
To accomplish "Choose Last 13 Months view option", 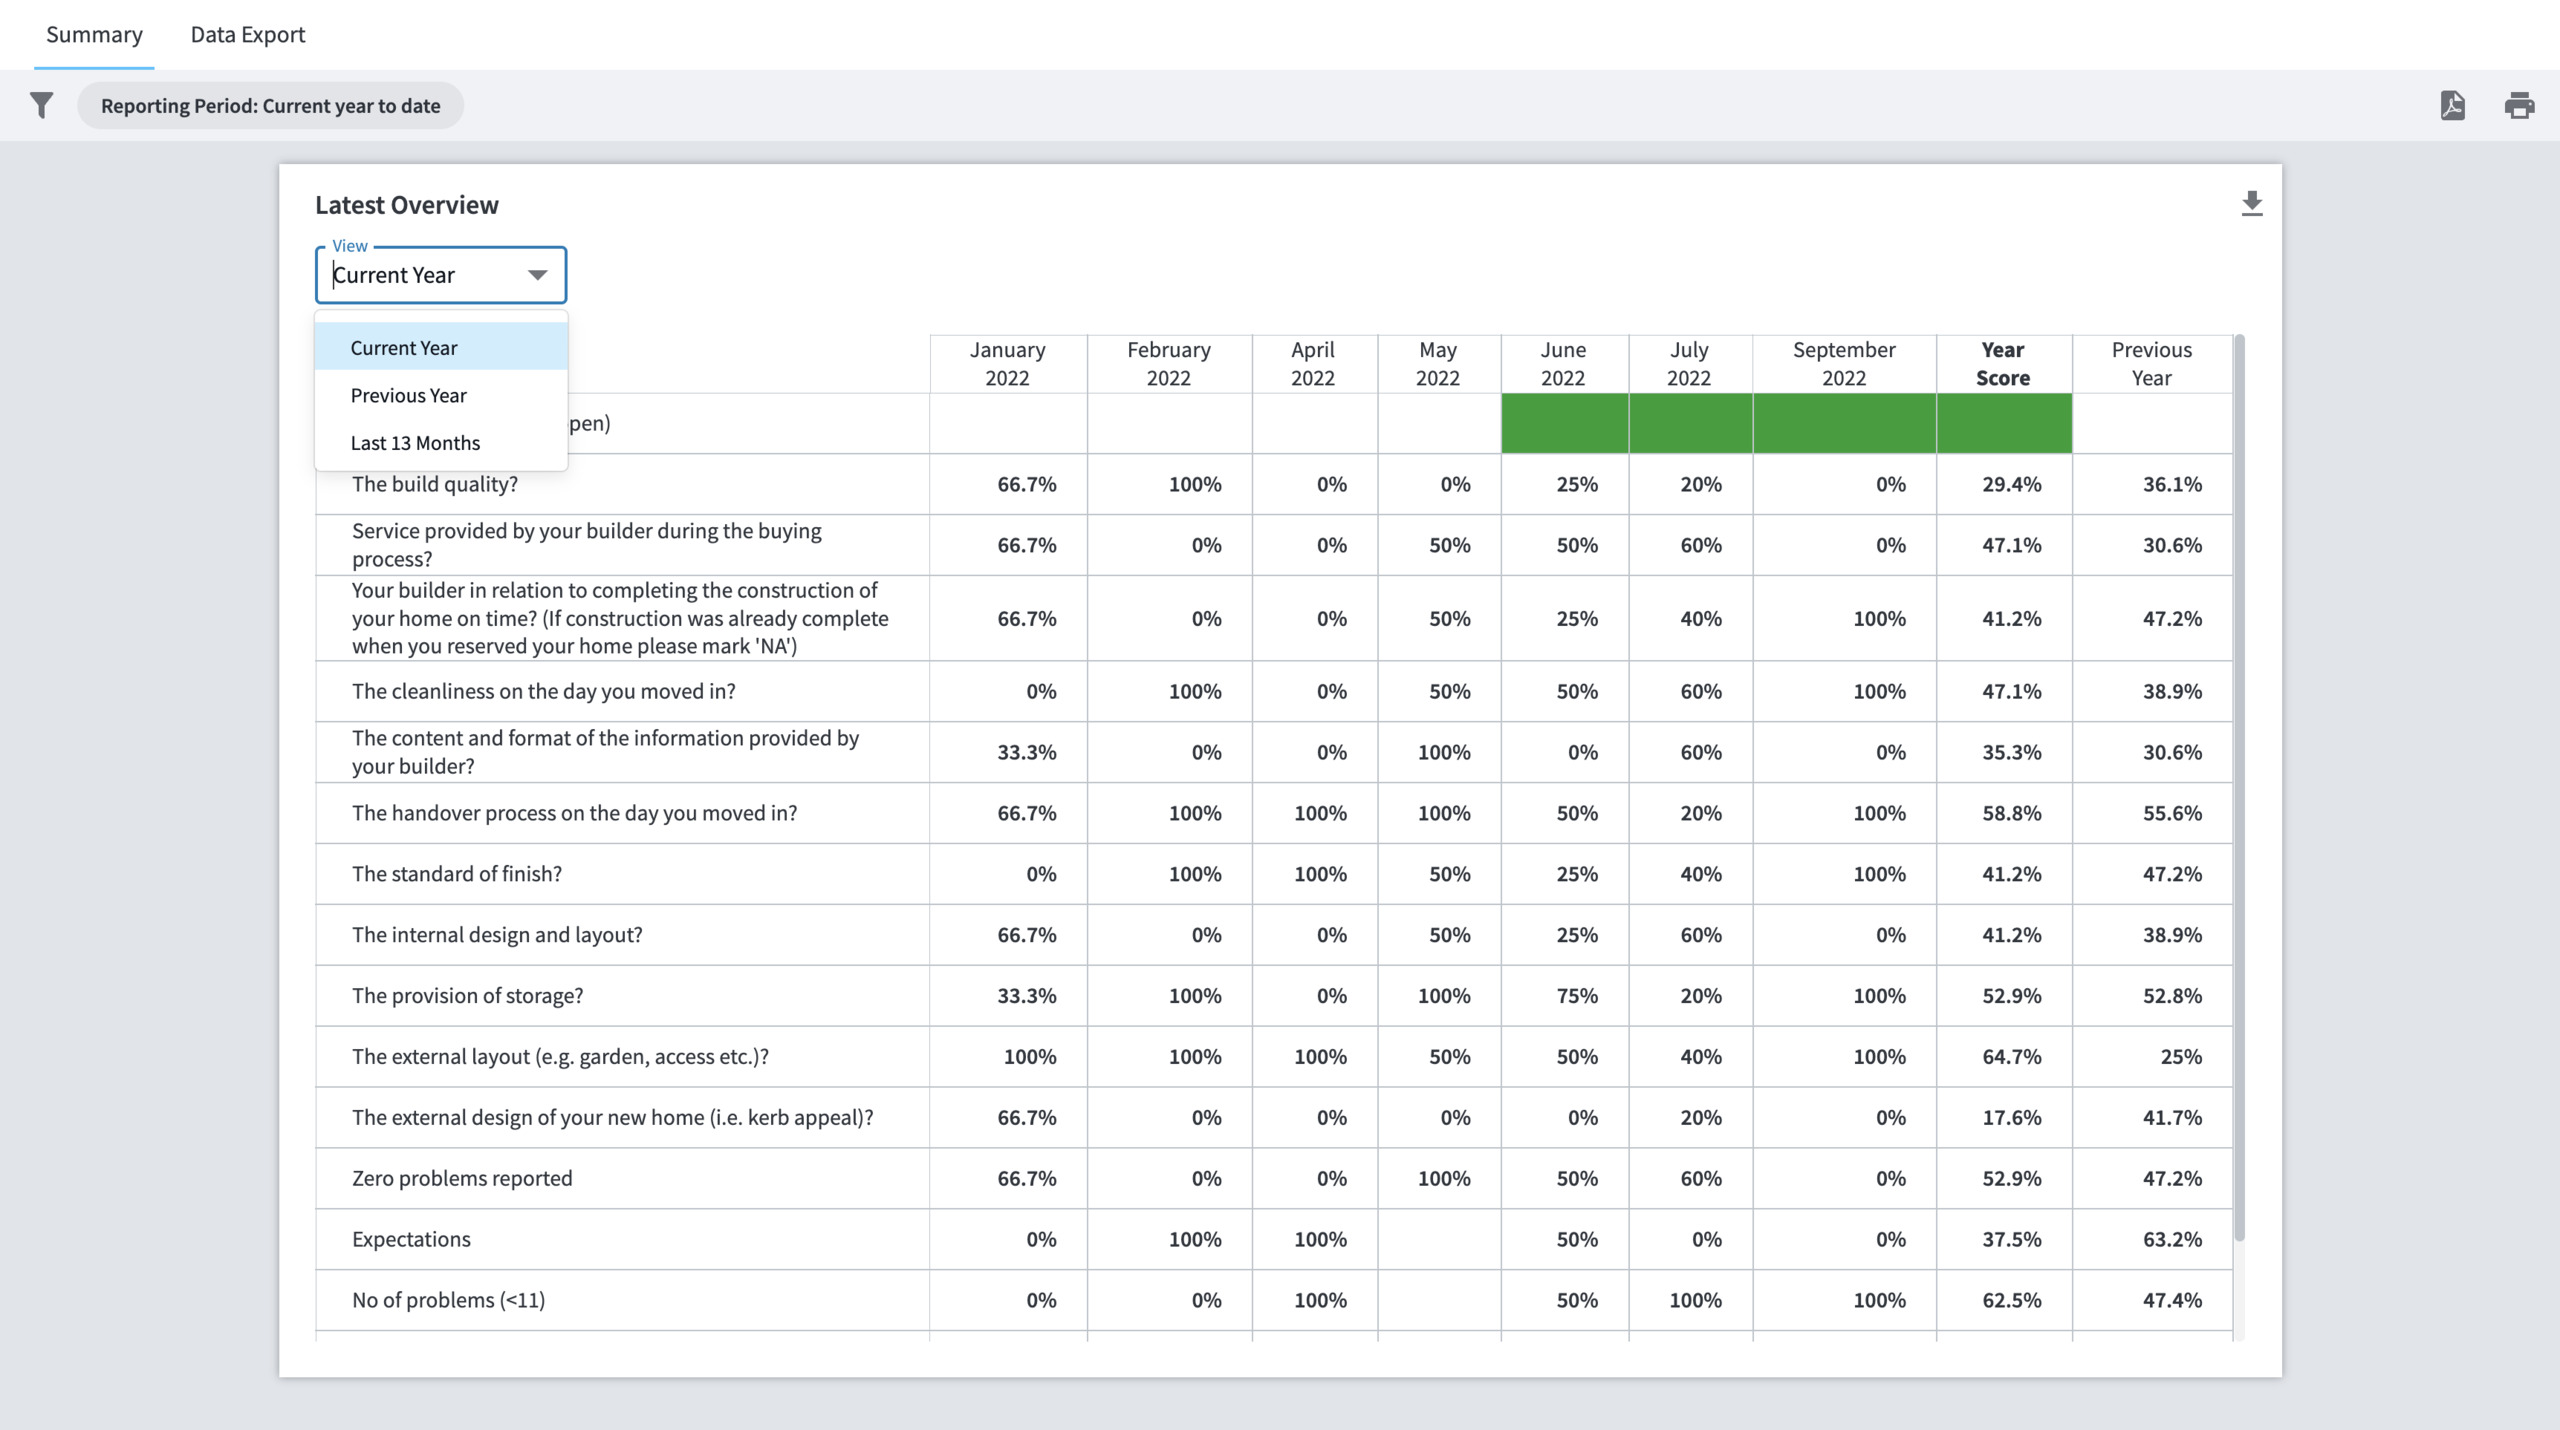I will (x=414, y=442).
